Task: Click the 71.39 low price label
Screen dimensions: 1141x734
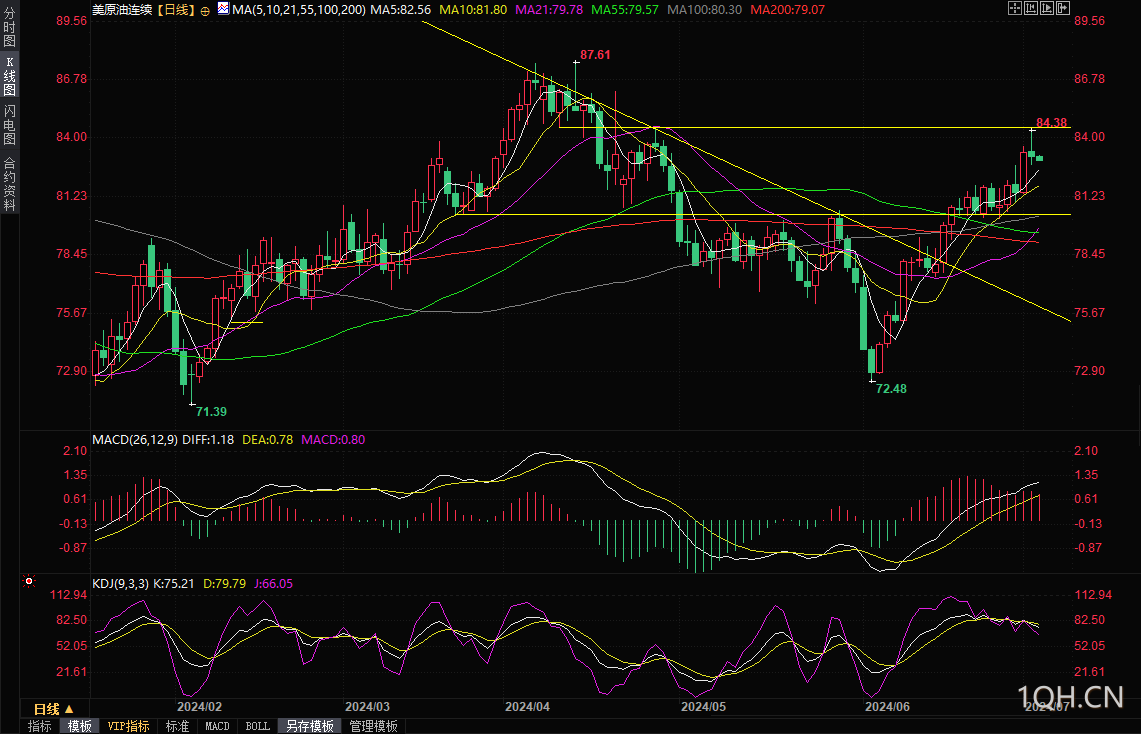Action: click(211, 412)
